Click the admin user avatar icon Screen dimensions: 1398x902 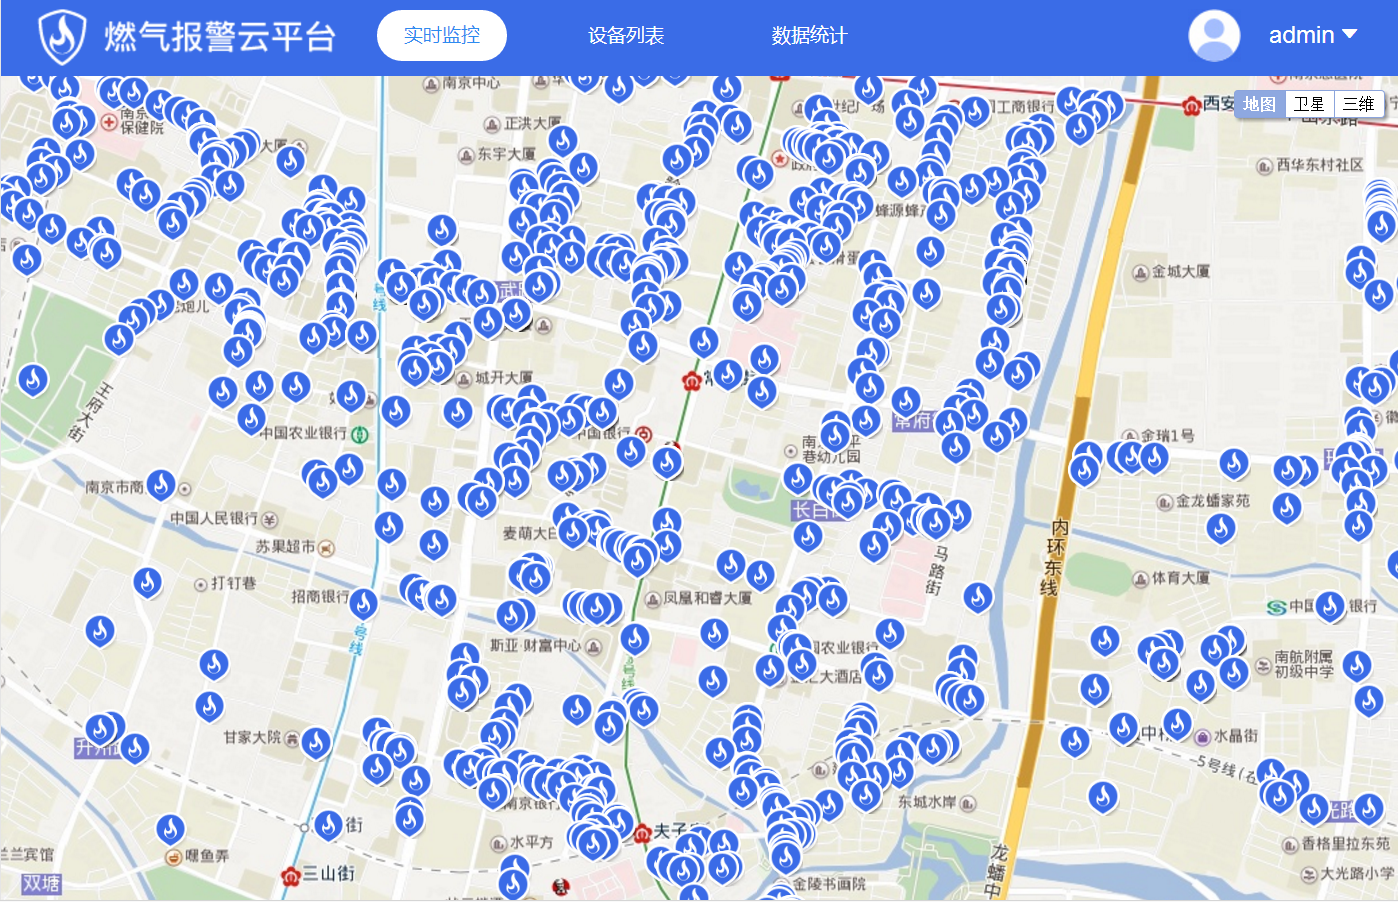(x=1214, y=36)
